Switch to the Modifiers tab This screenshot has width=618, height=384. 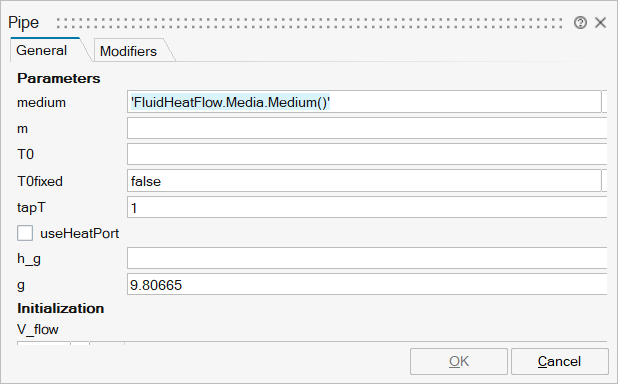pos(128,51)
